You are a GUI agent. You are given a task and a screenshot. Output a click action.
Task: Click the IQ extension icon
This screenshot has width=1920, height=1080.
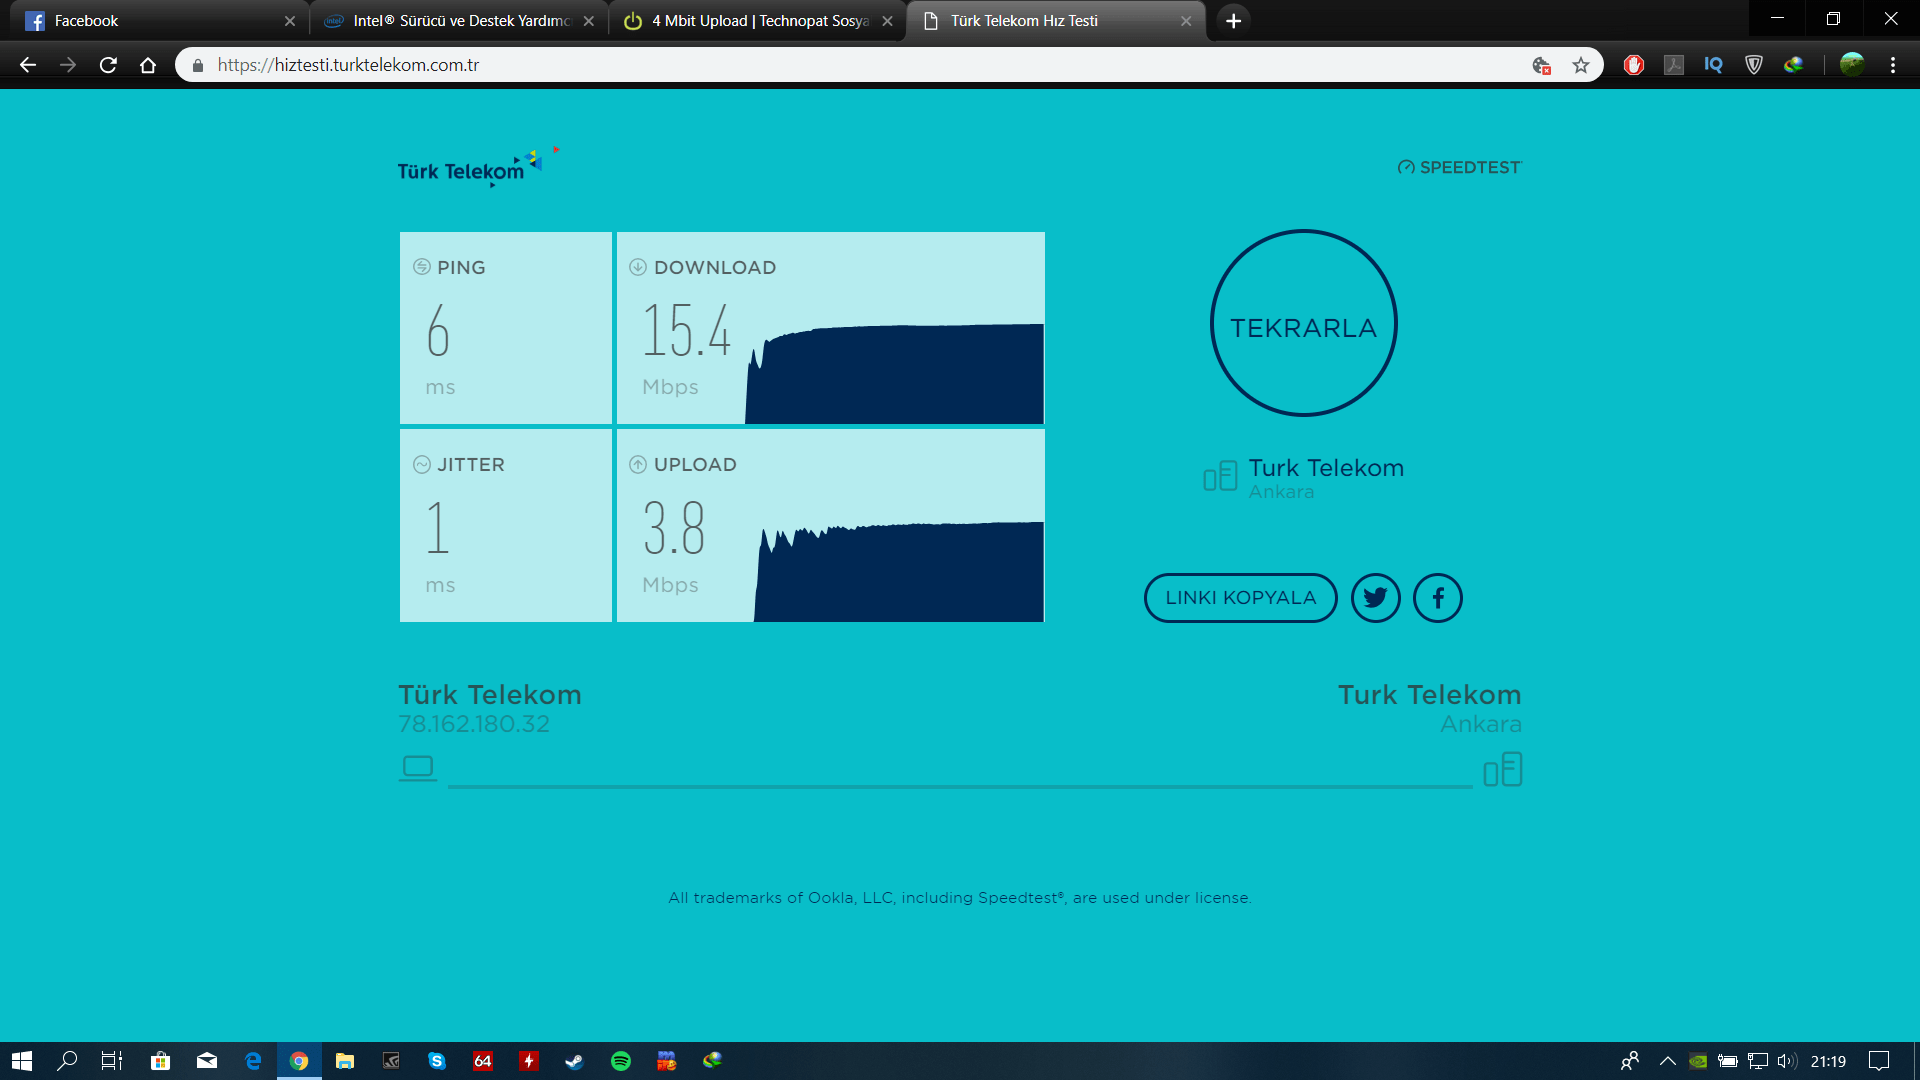pos(1713,65)
